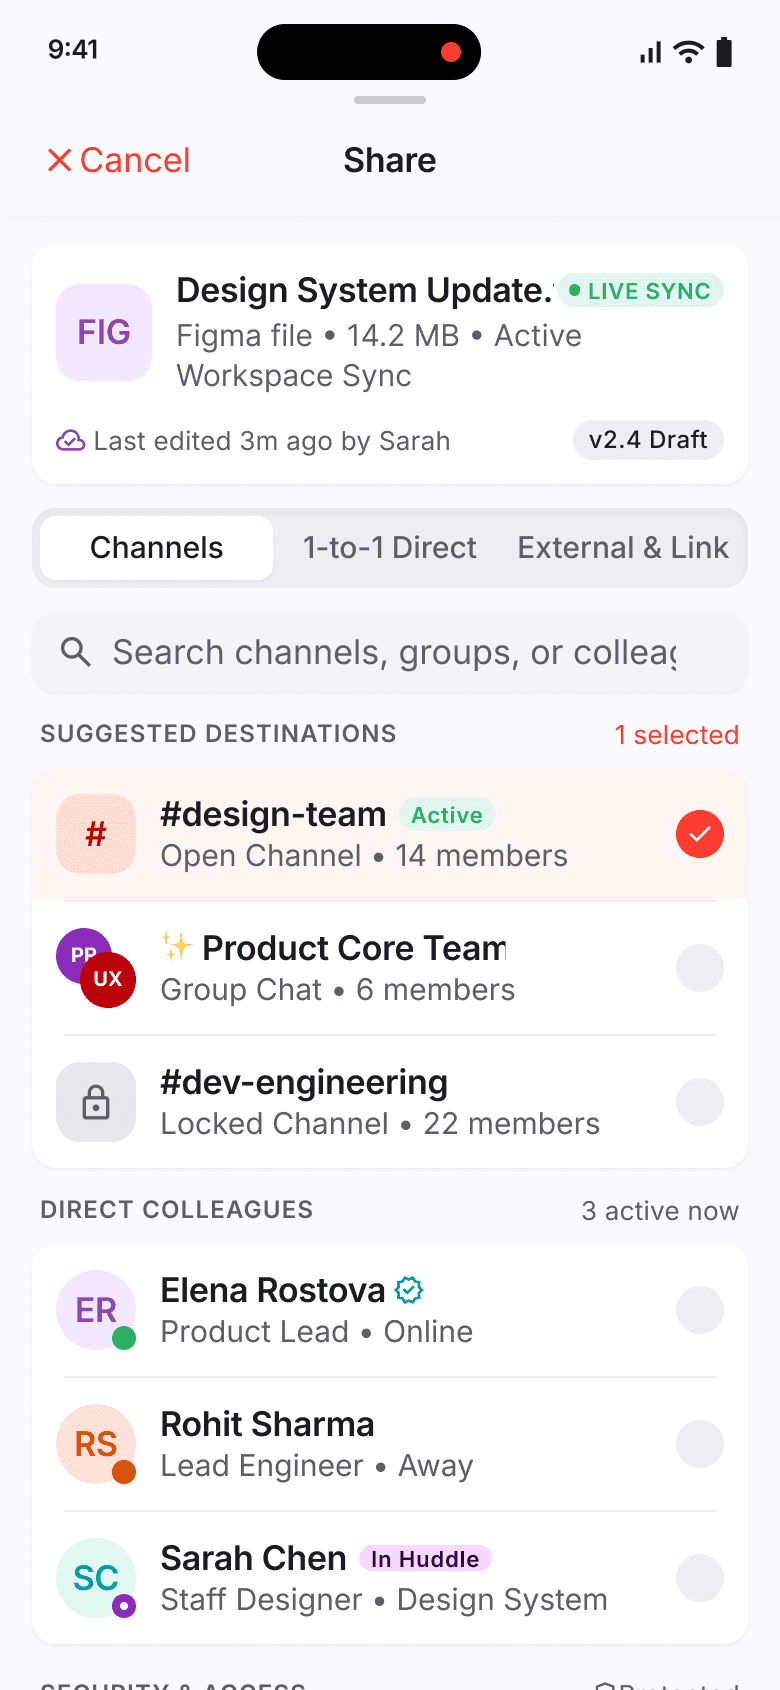Screen dimensions: 780x1690
Task: Click the ER avatar for Elena Rostova
Action: (96, 1310)
